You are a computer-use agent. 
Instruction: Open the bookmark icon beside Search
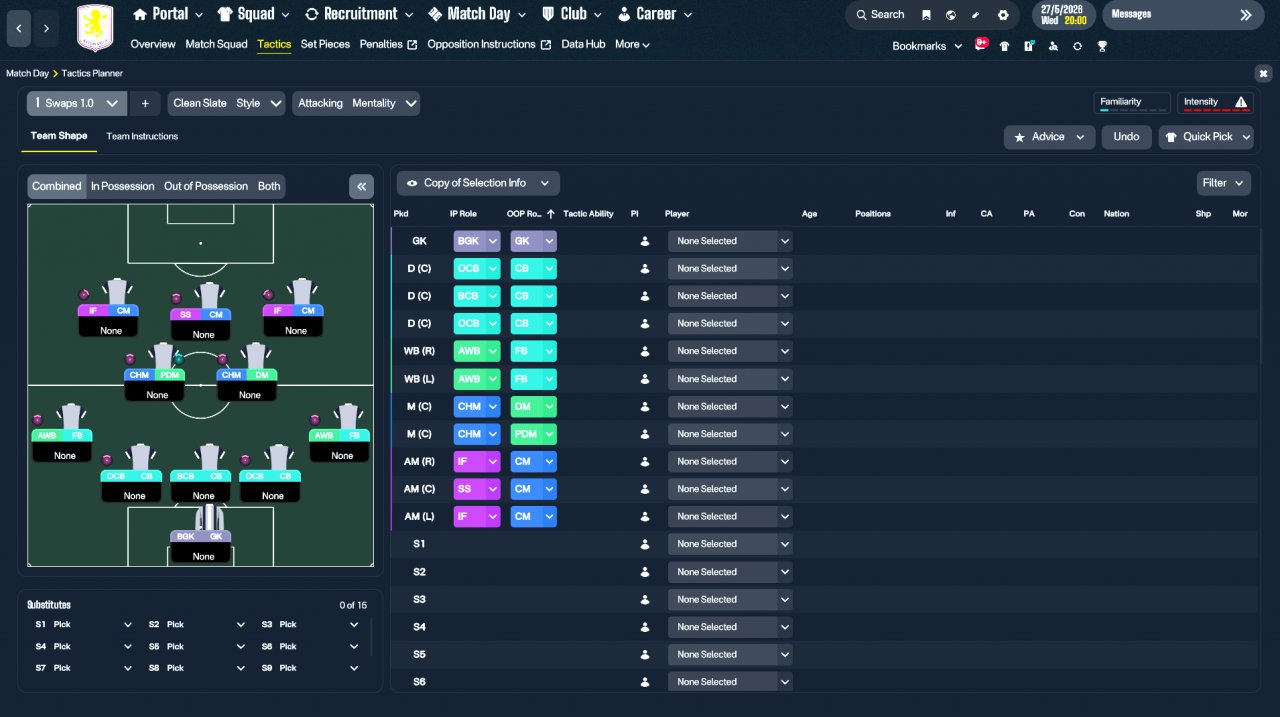coord(927,15)
